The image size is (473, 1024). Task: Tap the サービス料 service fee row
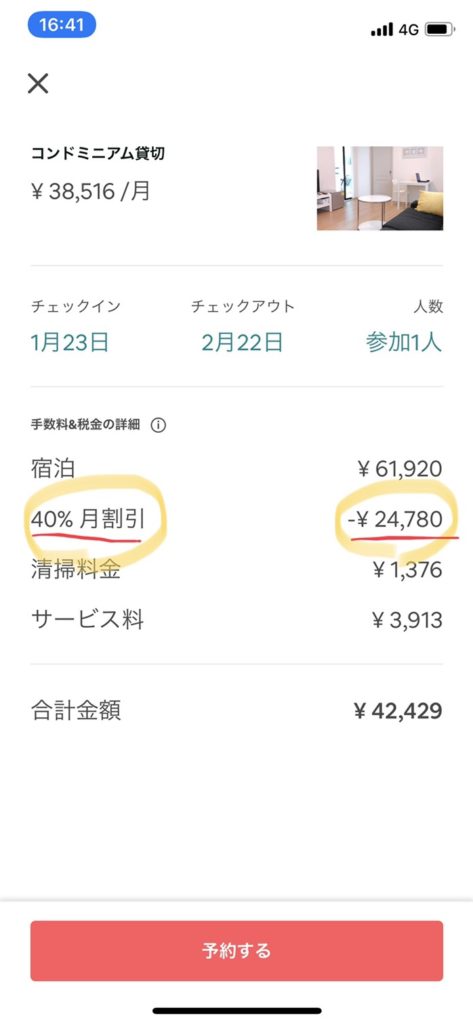click(236, 620)
